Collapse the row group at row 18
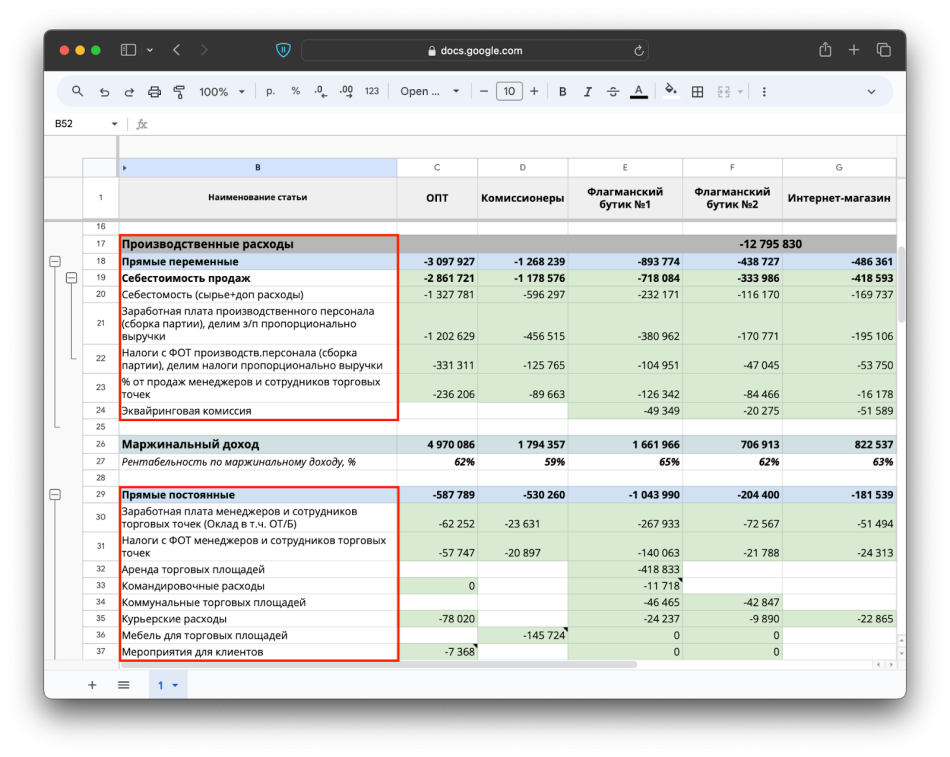Screen dimensions: 950x757 (55, 261)
